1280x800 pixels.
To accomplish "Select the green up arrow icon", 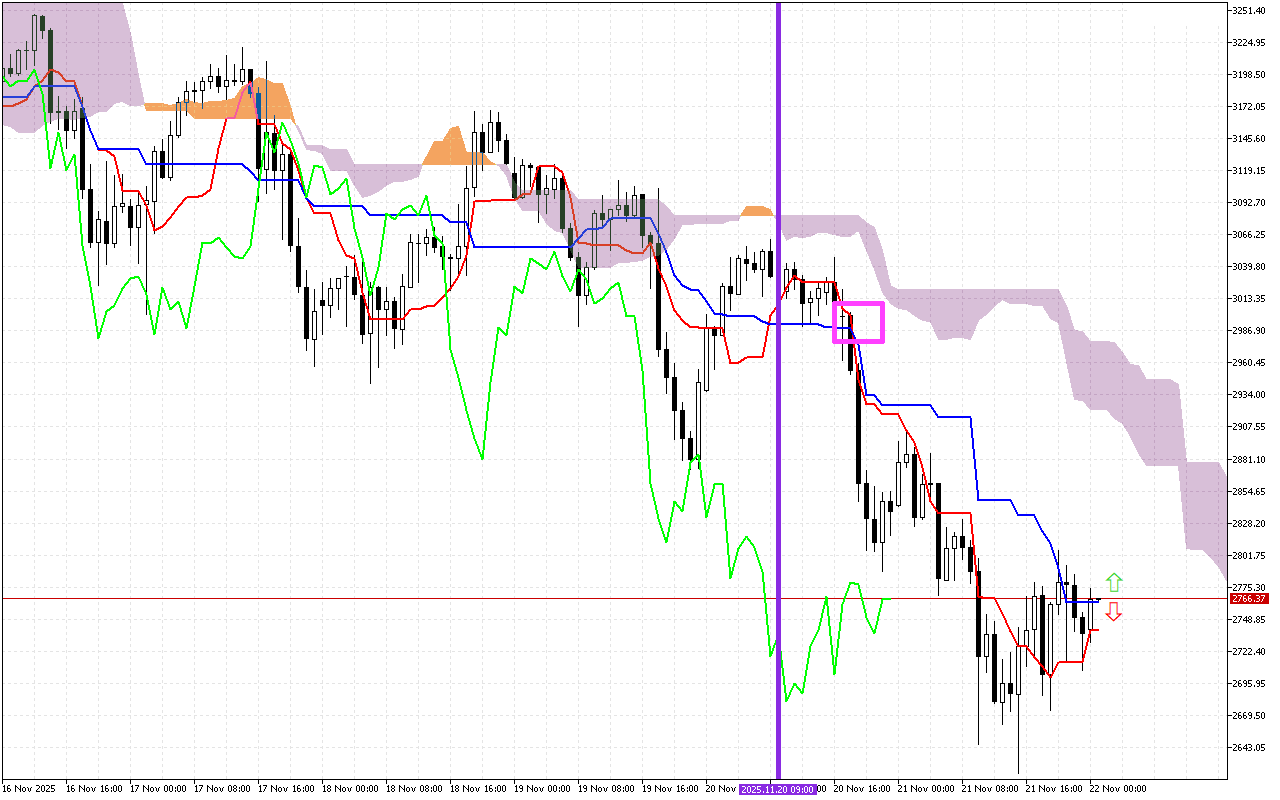I will point(1114,582).
